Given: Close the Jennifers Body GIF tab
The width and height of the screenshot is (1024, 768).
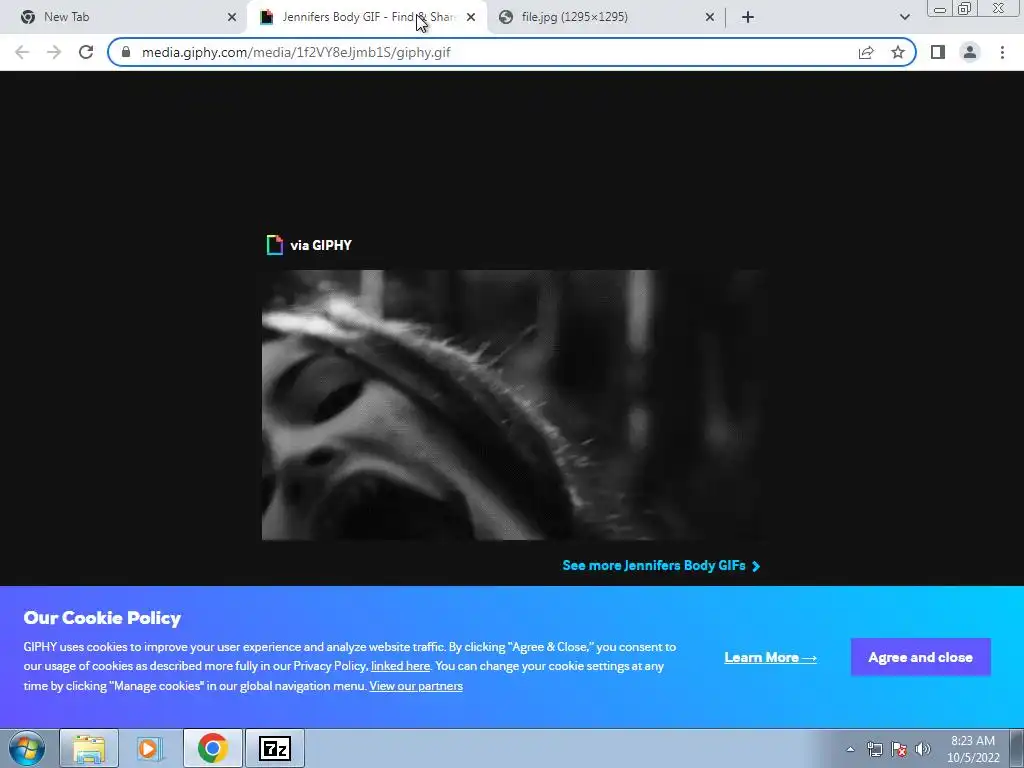Looking at the screenshot, I should tap(471, 17).
